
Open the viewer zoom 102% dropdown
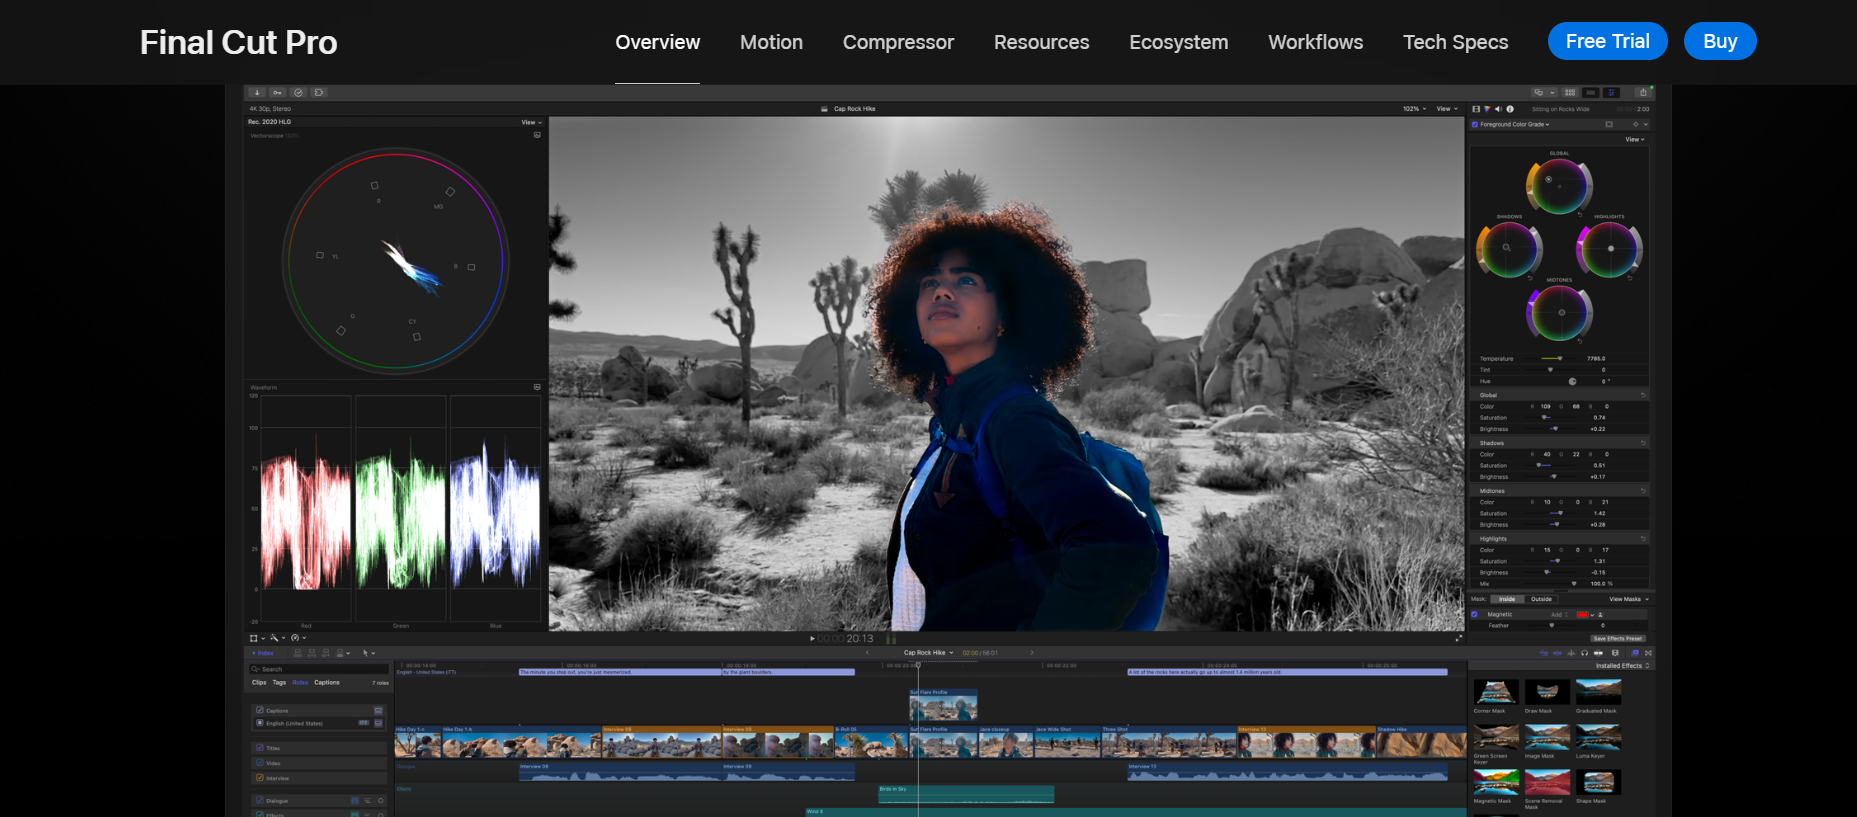(x=1412, y=109)
